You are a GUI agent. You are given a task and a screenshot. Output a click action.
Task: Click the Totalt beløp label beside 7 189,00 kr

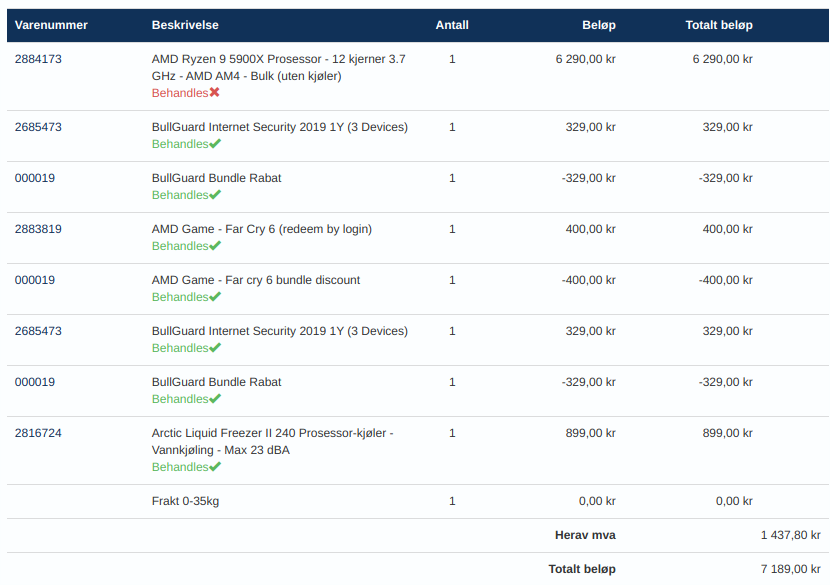point(582,569)
